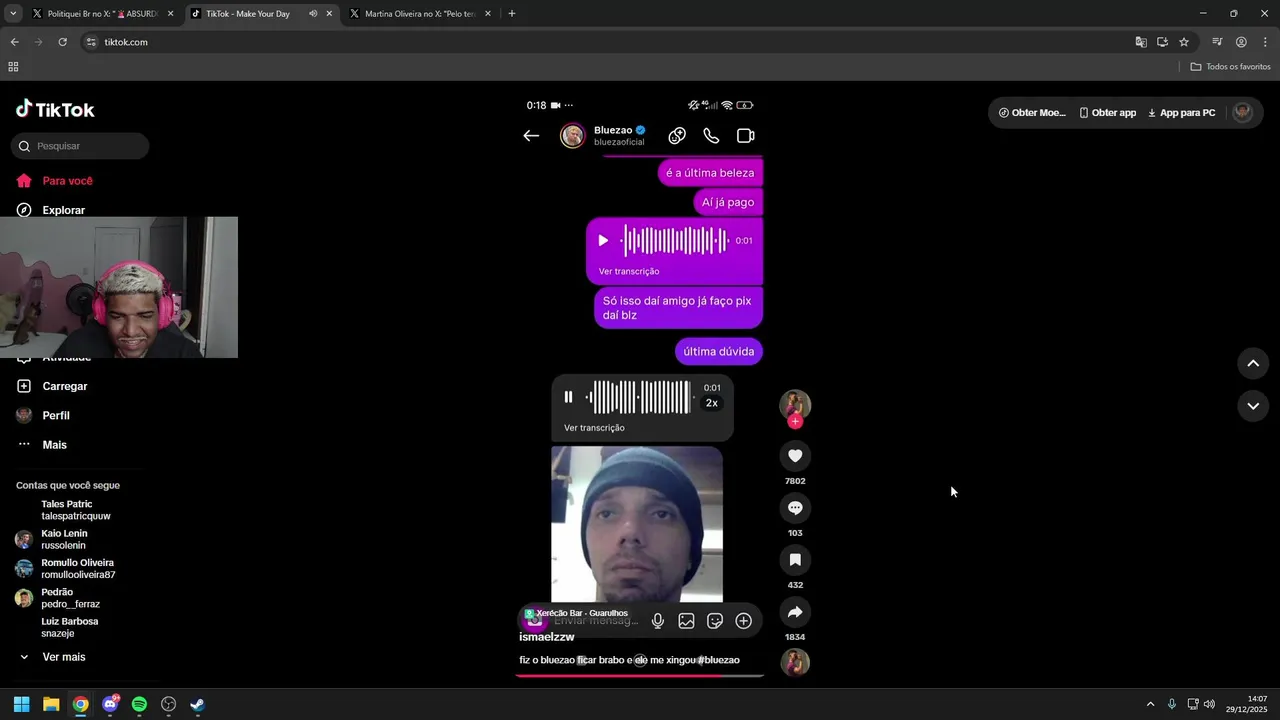Close the TikTok - Make Your Day tab
The image size is (1280, 720).
click(329, 14)
